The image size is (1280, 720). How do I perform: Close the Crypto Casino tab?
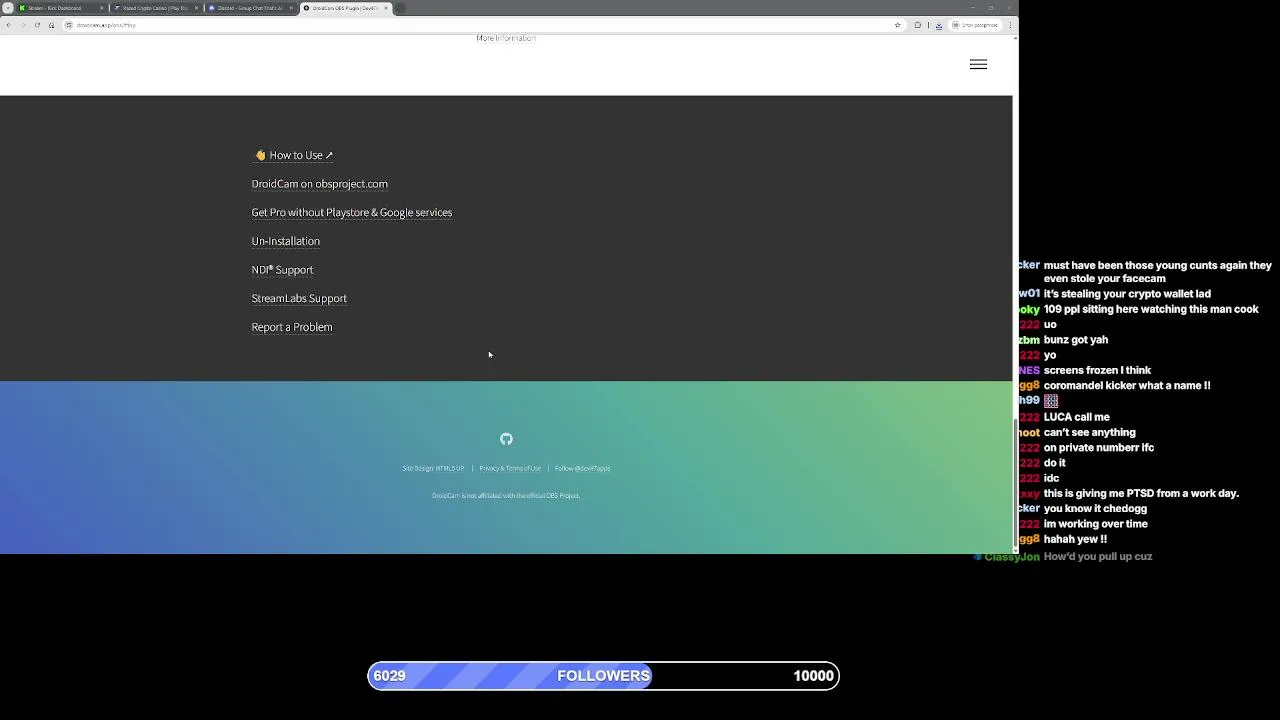[196, 8]
